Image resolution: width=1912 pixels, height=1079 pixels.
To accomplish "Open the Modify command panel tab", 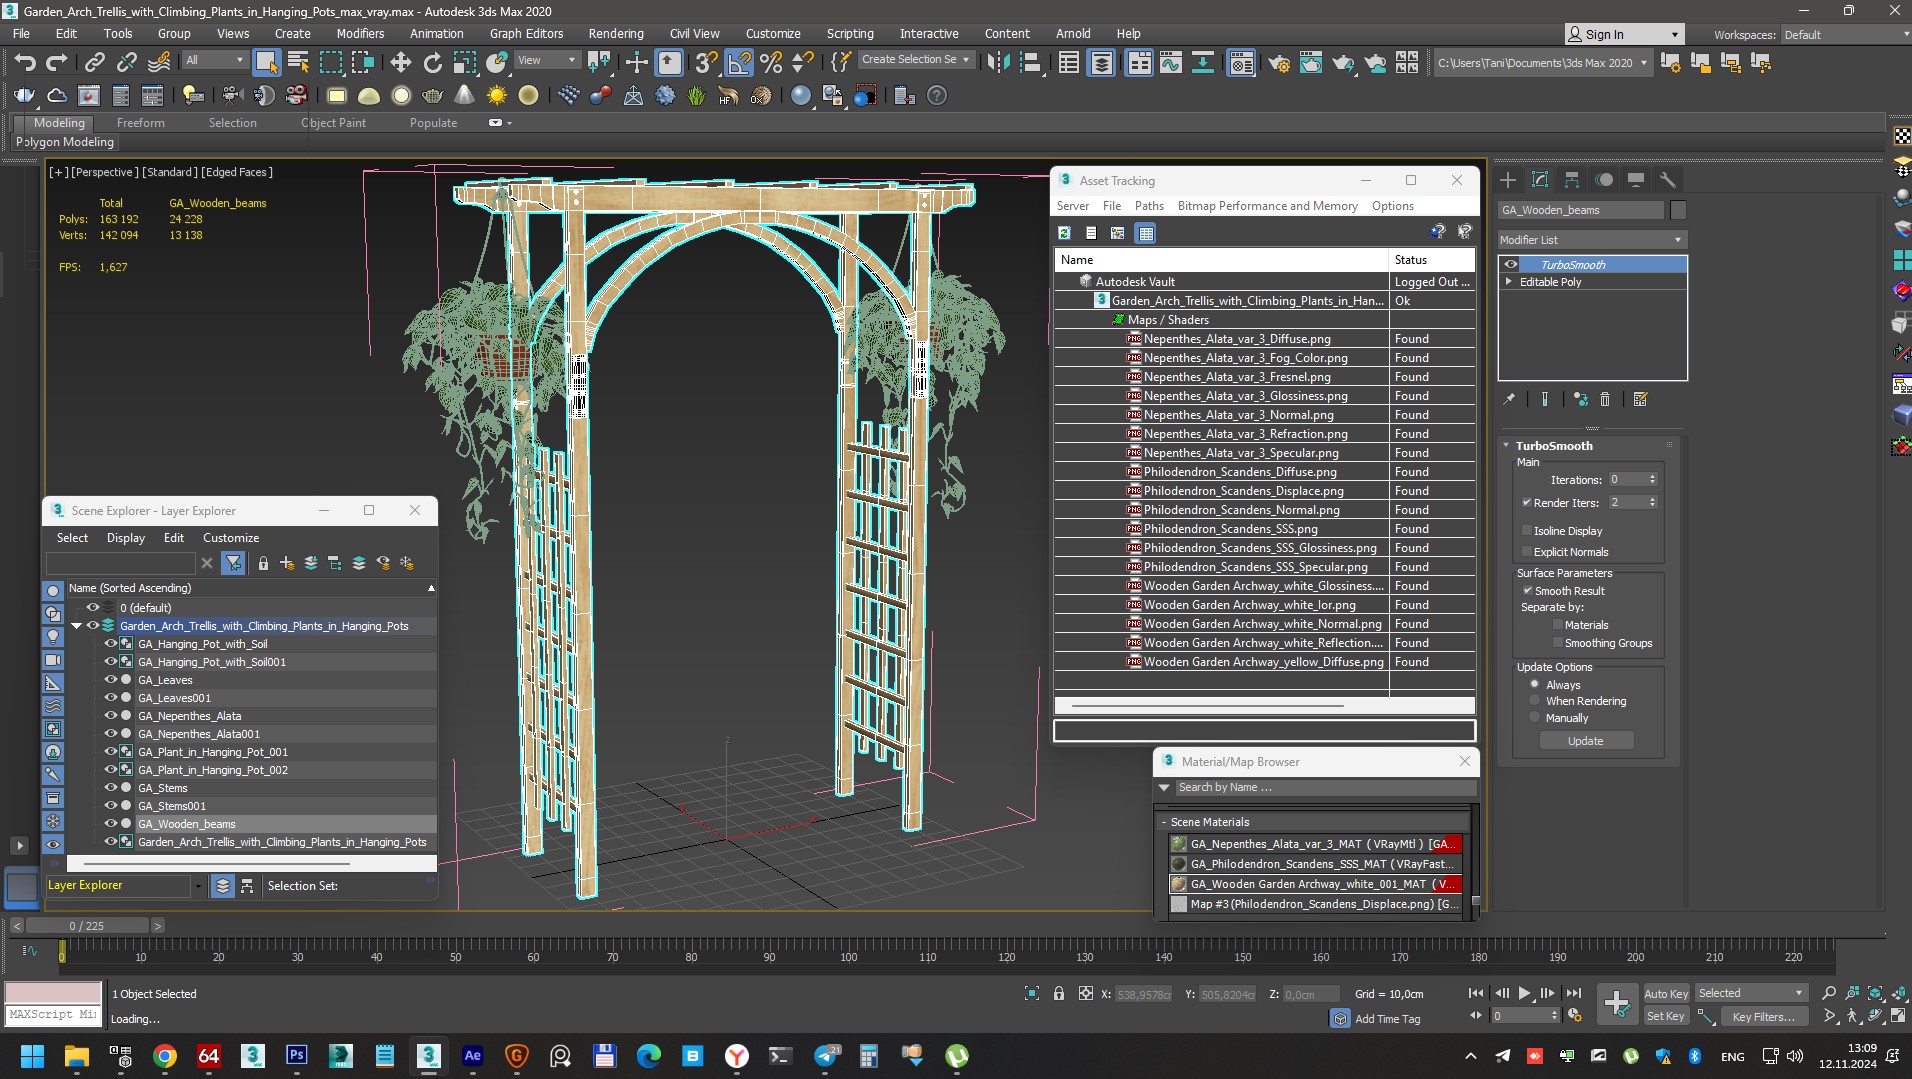I will click(x=1540, y=180).
